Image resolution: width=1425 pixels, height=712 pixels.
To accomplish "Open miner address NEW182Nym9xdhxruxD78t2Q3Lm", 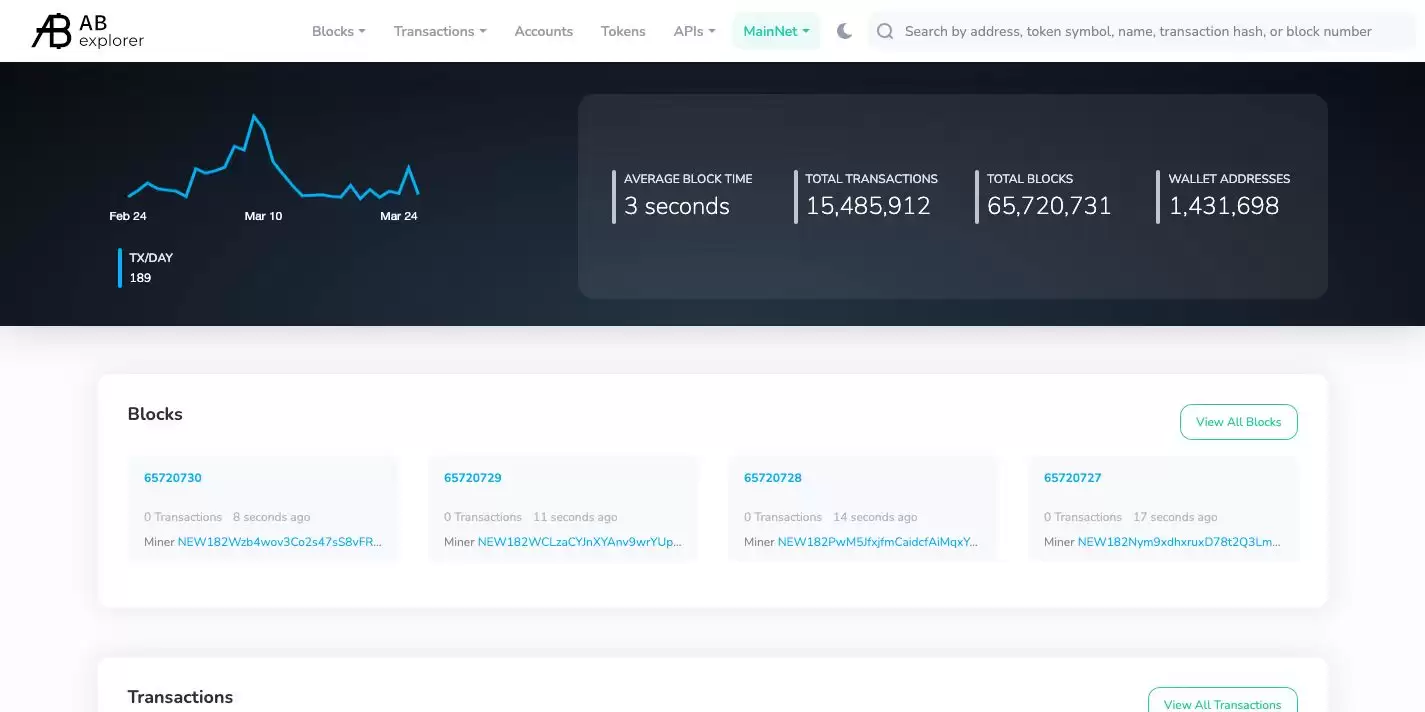I will pyautogui.click(x=1179, y=542).
